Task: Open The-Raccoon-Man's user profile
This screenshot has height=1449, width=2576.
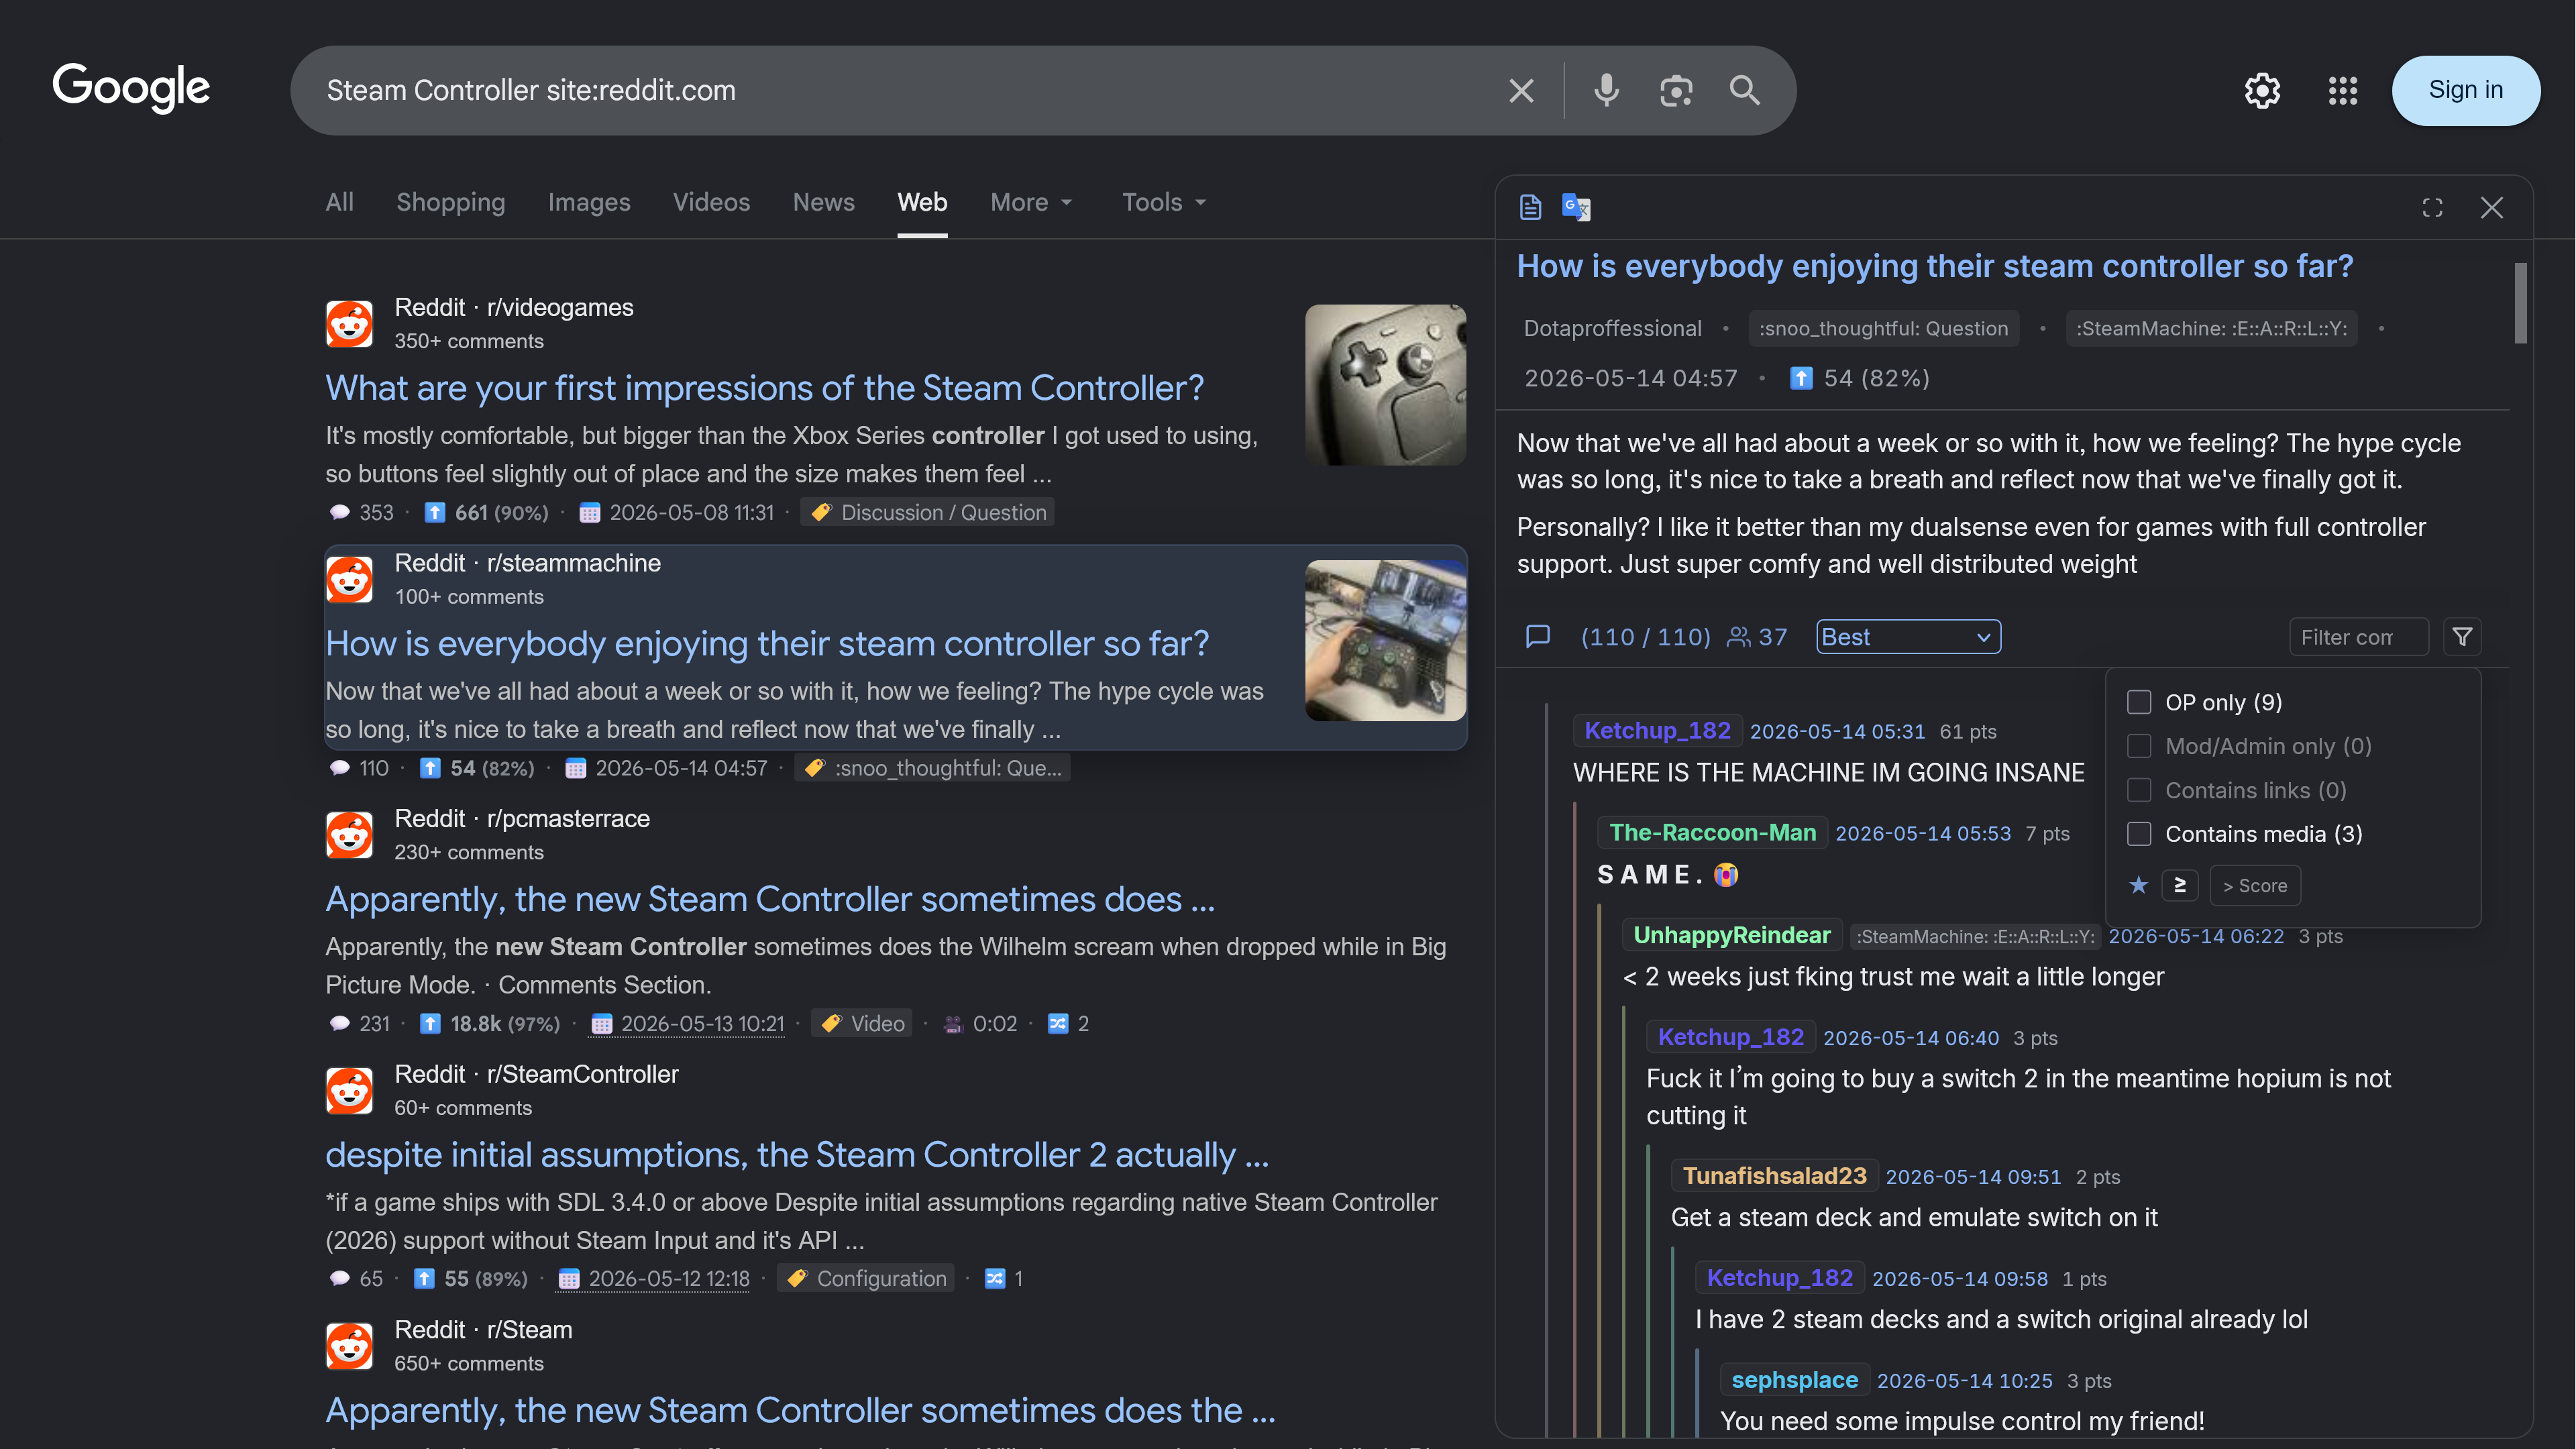Action: (x=1713, y=832)
